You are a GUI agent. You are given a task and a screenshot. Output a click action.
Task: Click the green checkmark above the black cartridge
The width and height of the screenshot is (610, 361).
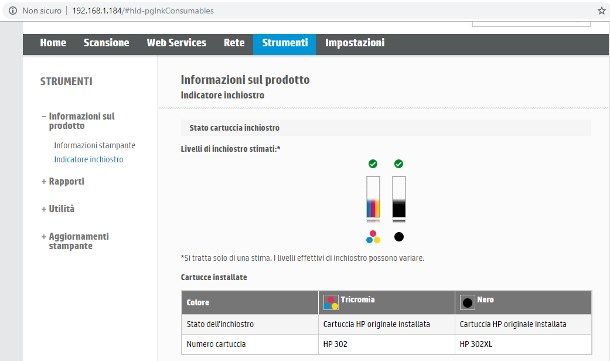(x=398, y=164)
